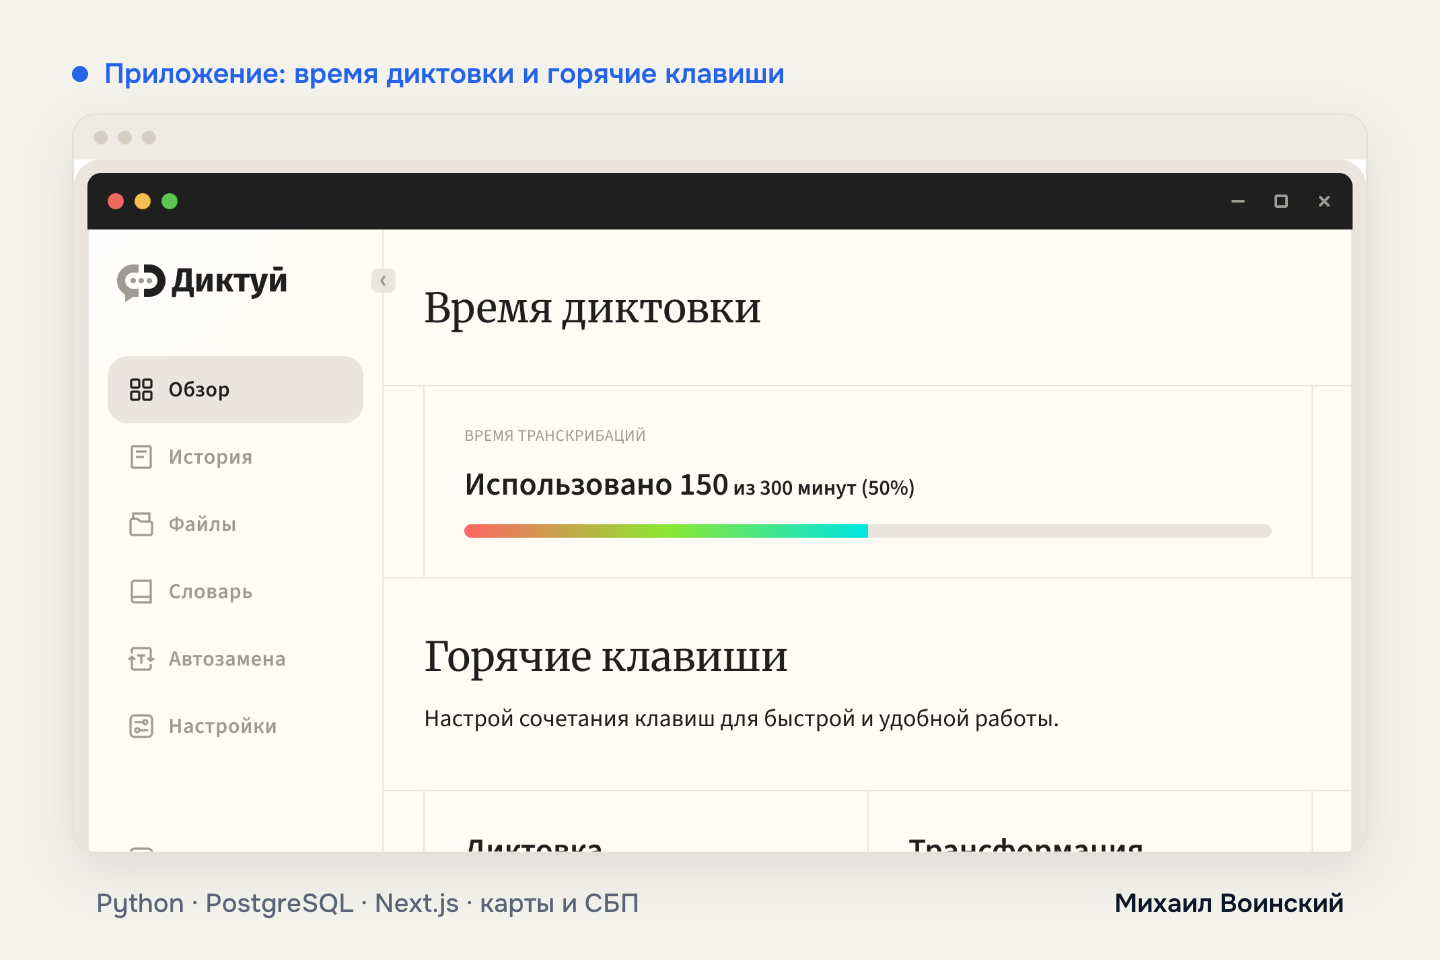Click the Приложение: время диктовки slide title
This screenshot has width=1440, height=960.
click(444, 74)
